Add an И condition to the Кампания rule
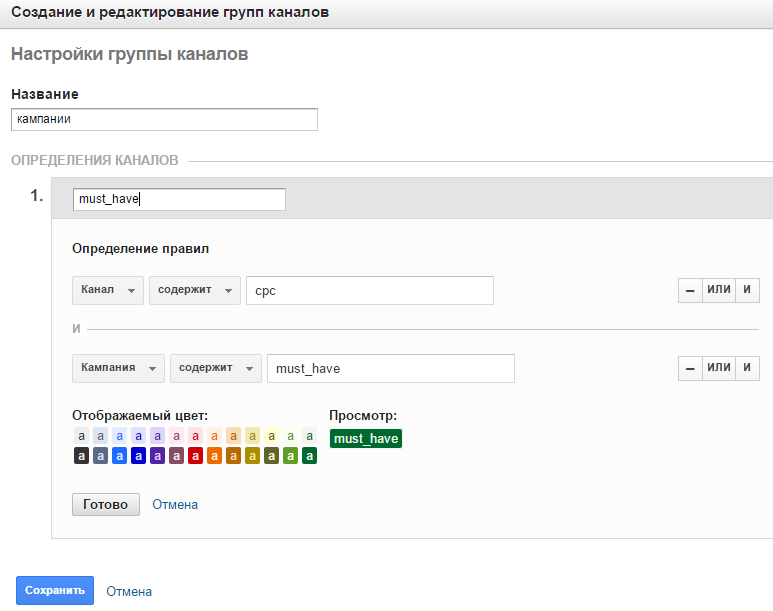The width and height of the screenshot is (773, 611). pos(747,368)
